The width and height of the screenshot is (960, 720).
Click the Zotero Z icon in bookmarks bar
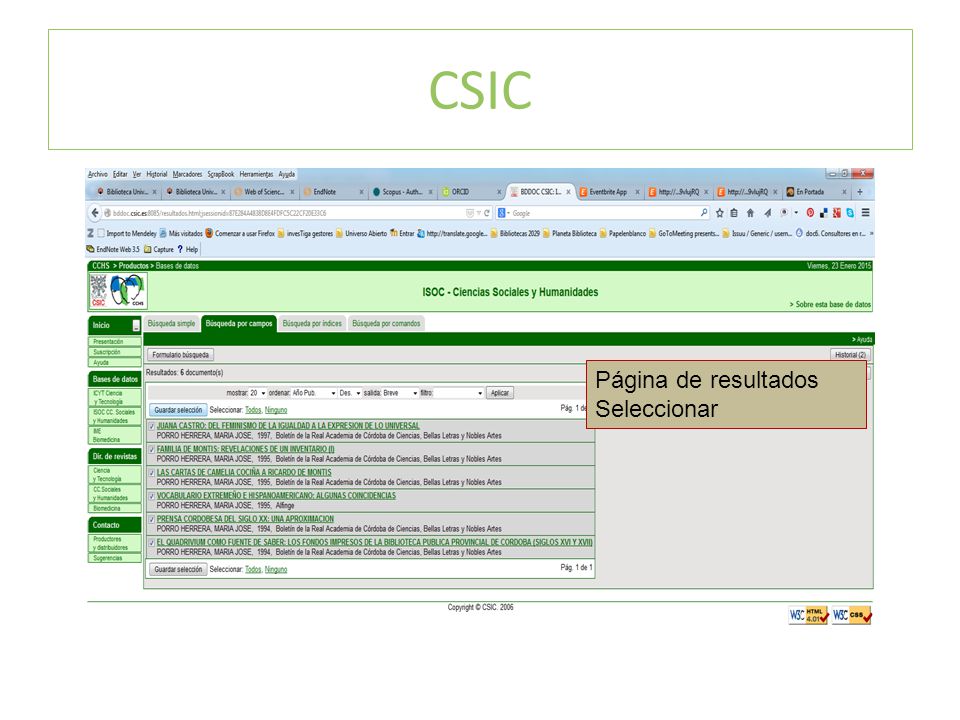91,233
